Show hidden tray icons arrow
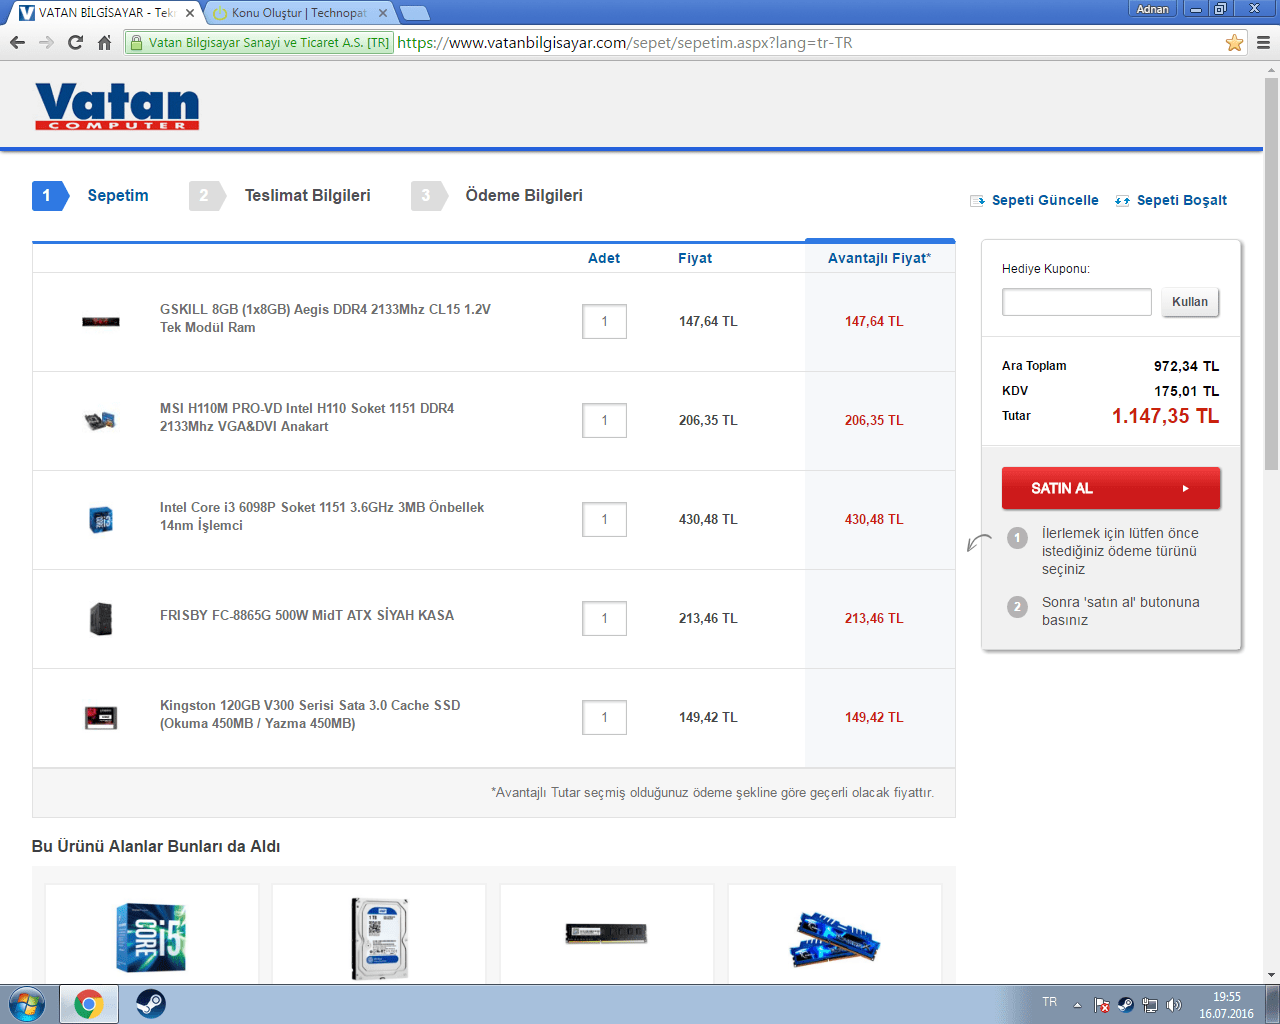 pyautogui.click(x=1077, y=1005)
